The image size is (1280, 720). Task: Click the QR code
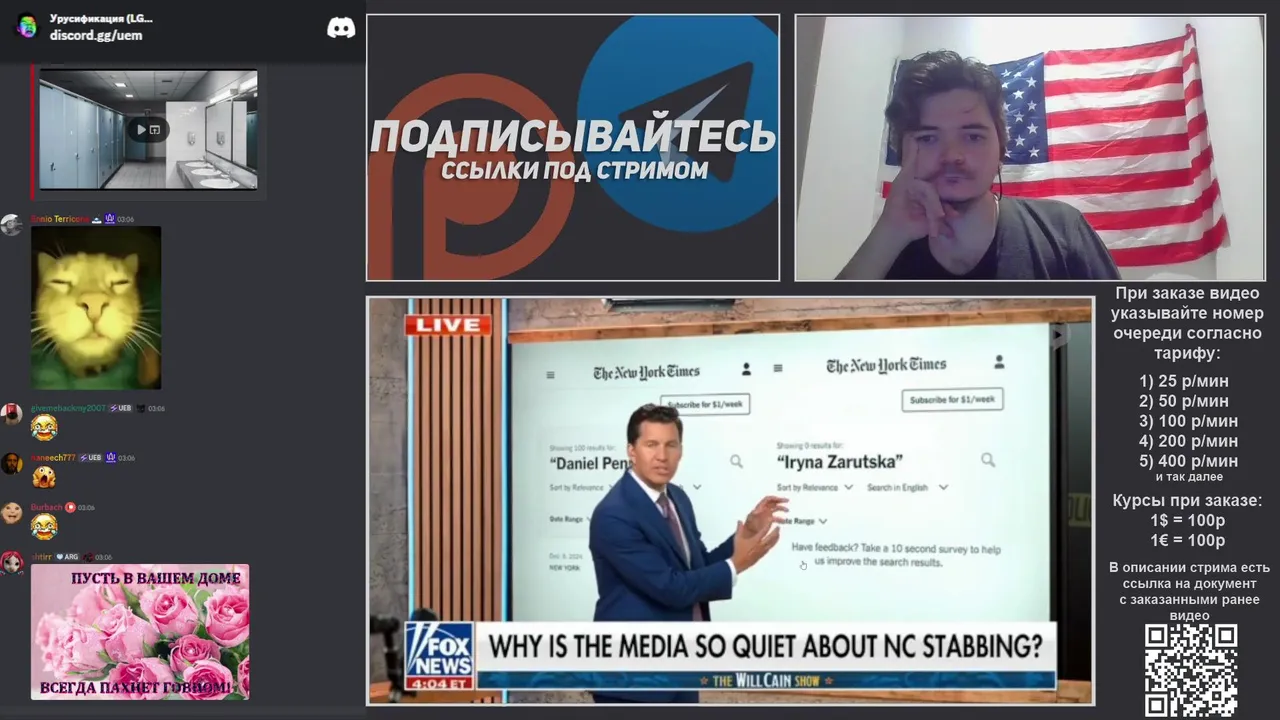[1190, 671]
